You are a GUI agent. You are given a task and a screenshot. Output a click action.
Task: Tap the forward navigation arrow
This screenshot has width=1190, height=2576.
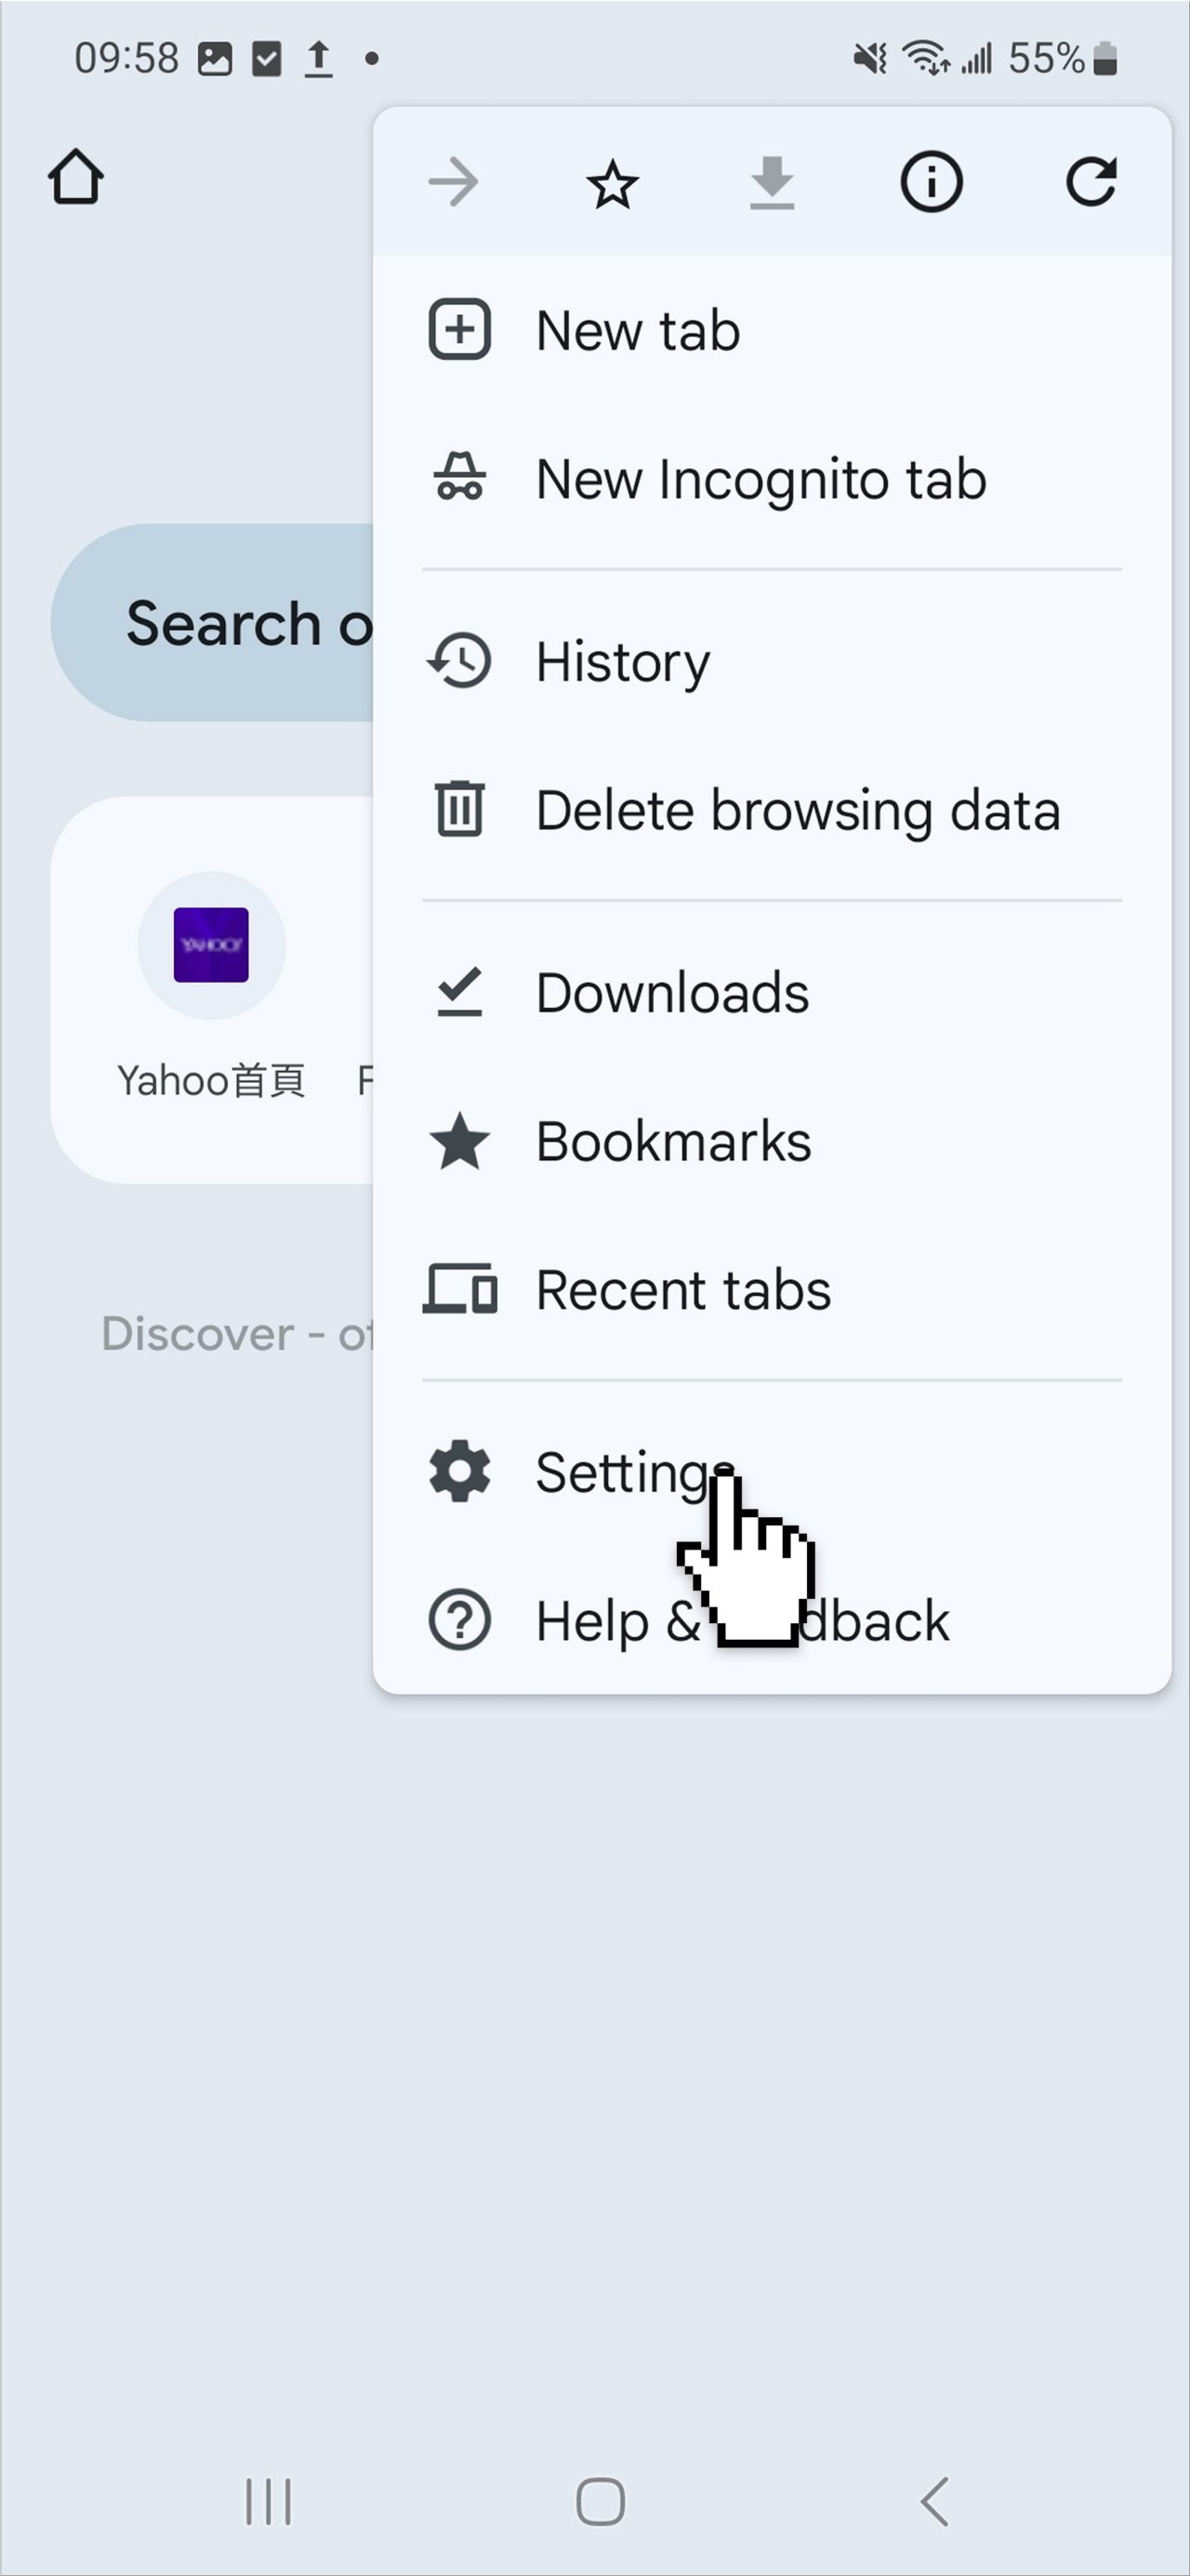click(x=453, y=182)
